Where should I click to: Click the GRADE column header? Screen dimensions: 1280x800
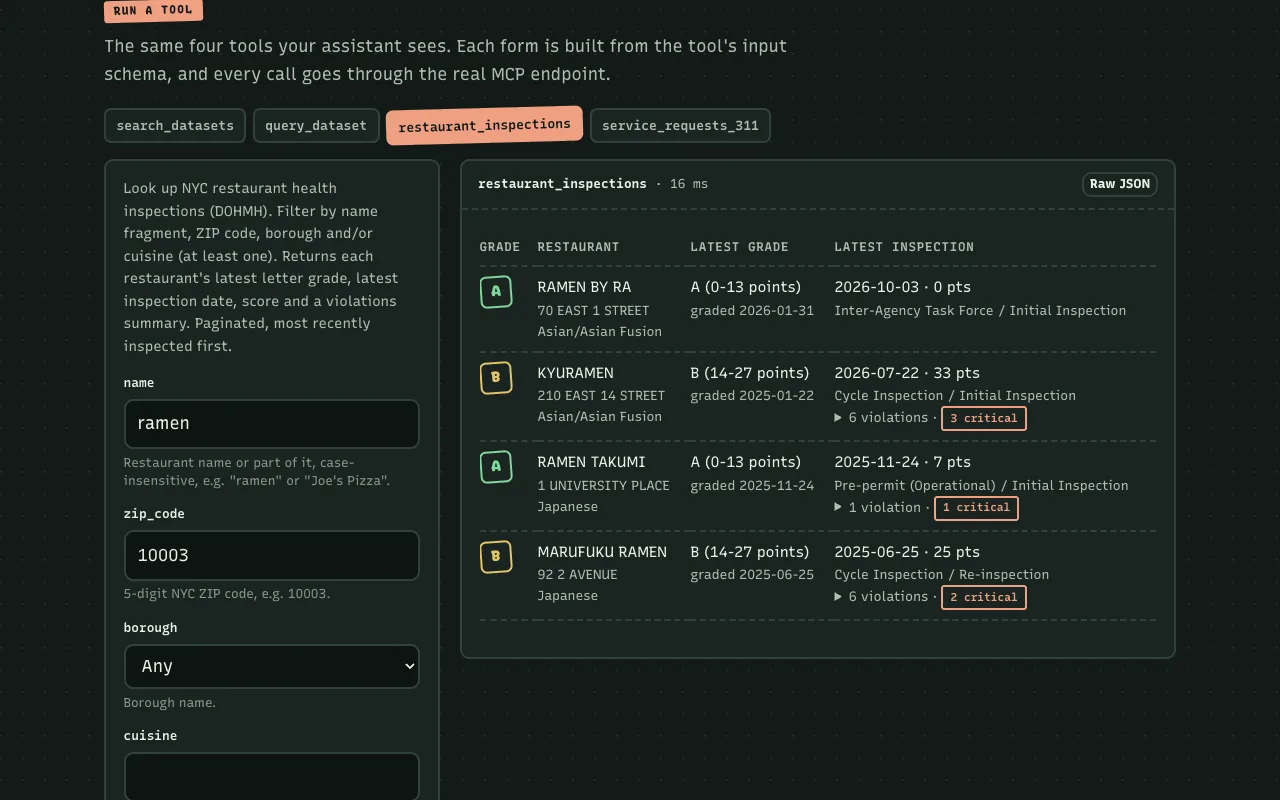[x=500, y=247]
